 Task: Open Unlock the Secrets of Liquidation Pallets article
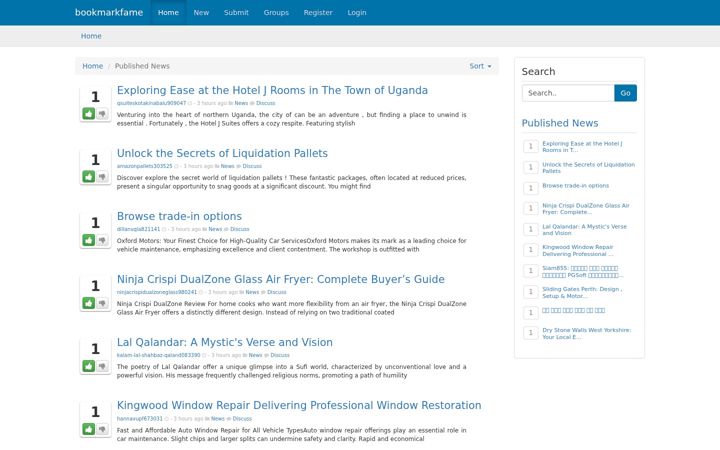(222, 153)
